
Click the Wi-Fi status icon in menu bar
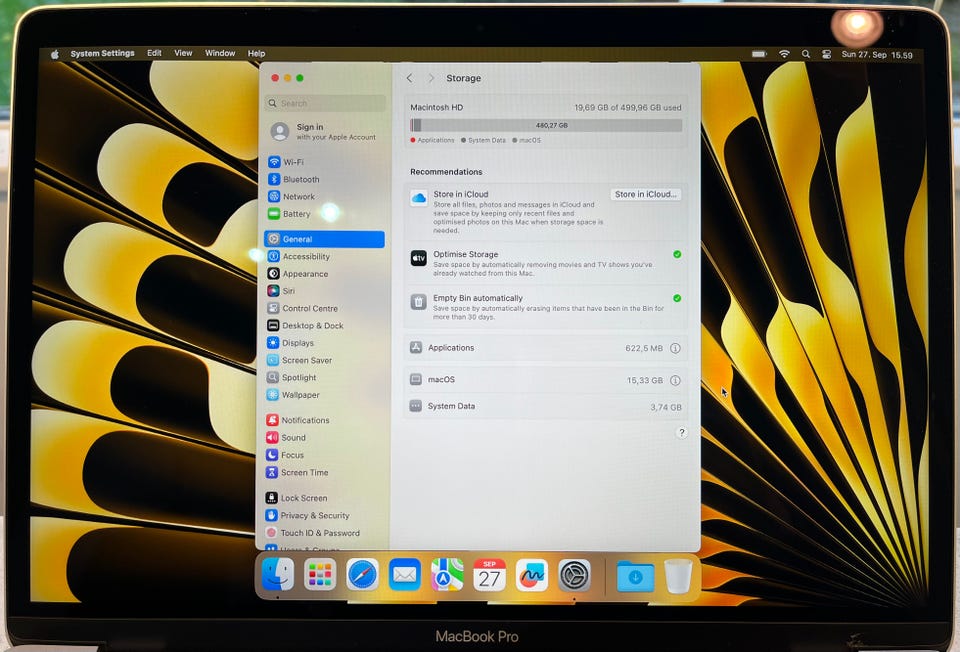click(x=784, y=54)
